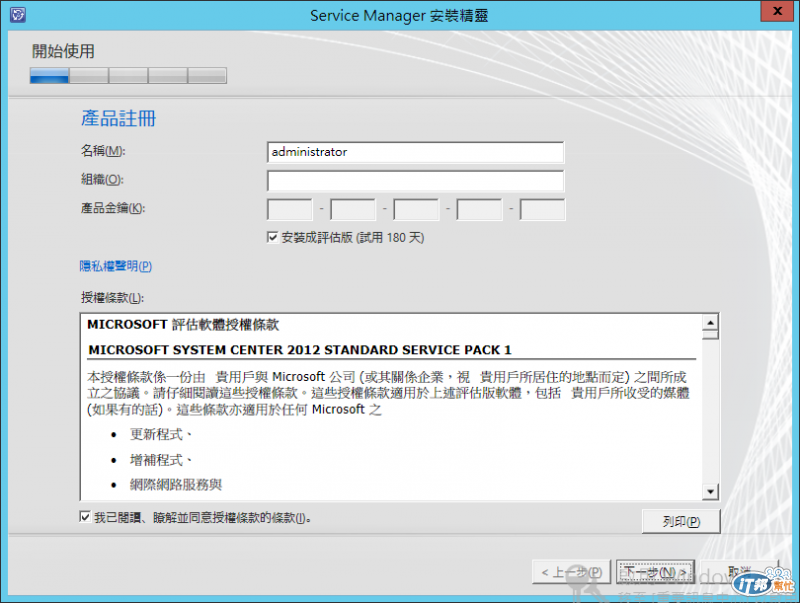Click the 下一步 next button
Screen dimensions: 800x603
(x=655, y=572)
